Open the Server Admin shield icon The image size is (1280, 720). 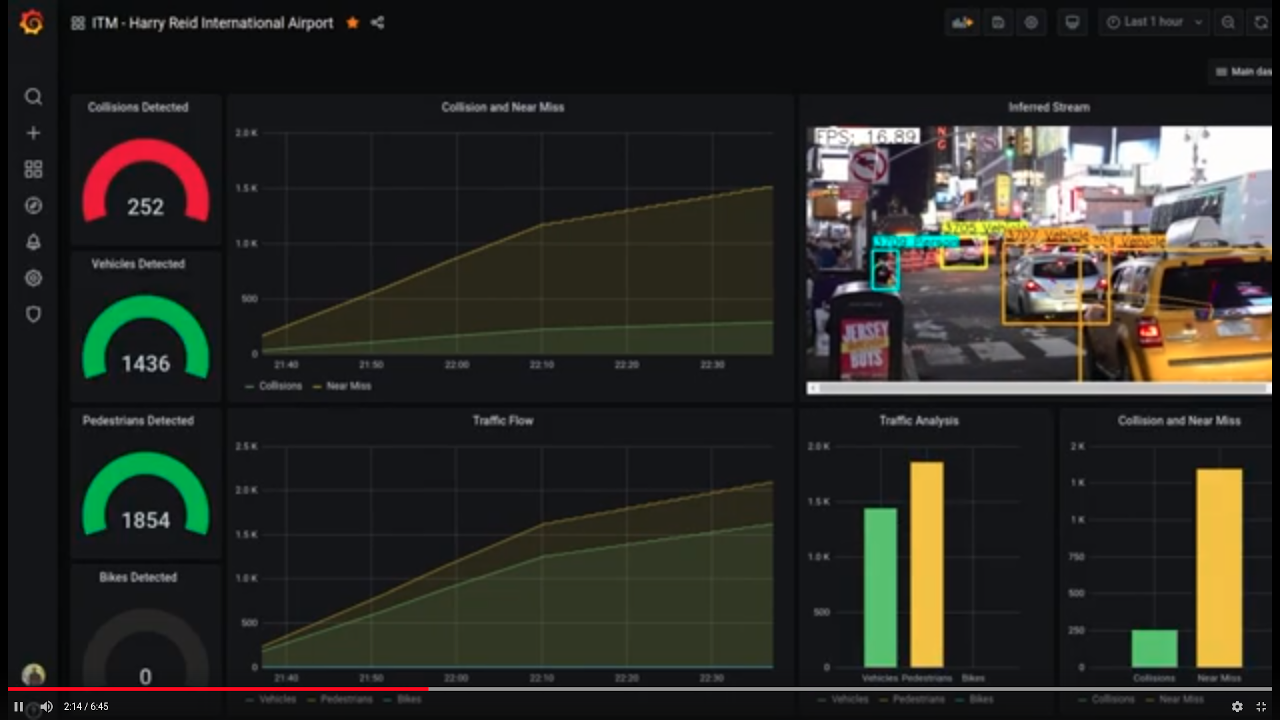pos(33,314)
